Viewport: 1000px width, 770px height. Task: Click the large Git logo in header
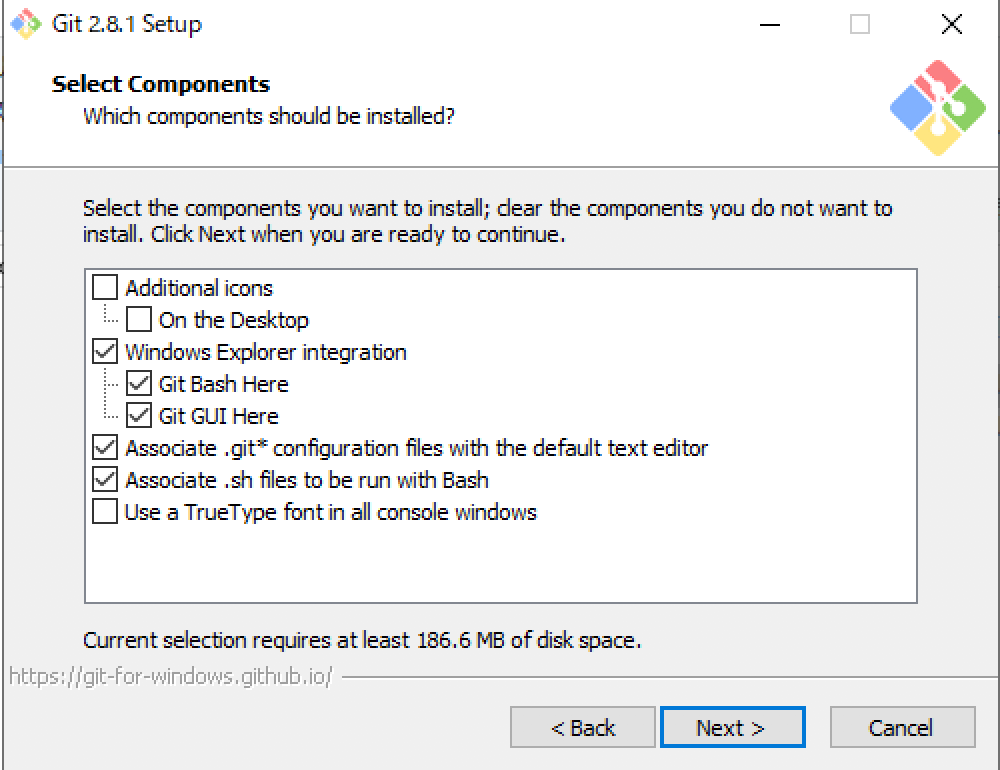click(938, 107)
